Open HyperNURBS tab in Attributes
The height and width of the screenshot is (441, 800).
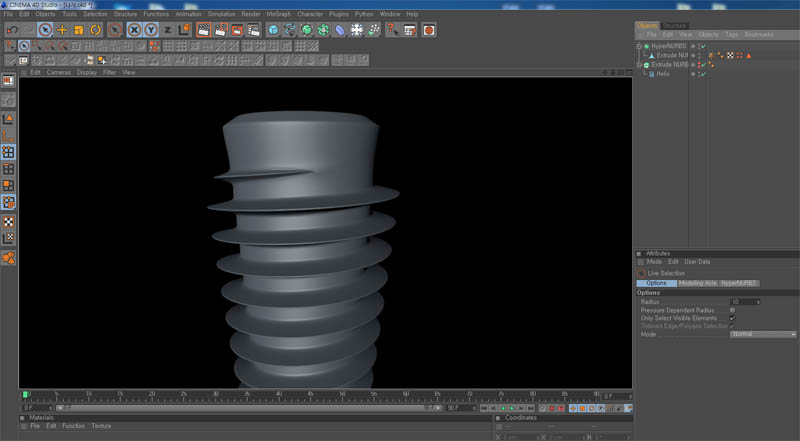739,283
